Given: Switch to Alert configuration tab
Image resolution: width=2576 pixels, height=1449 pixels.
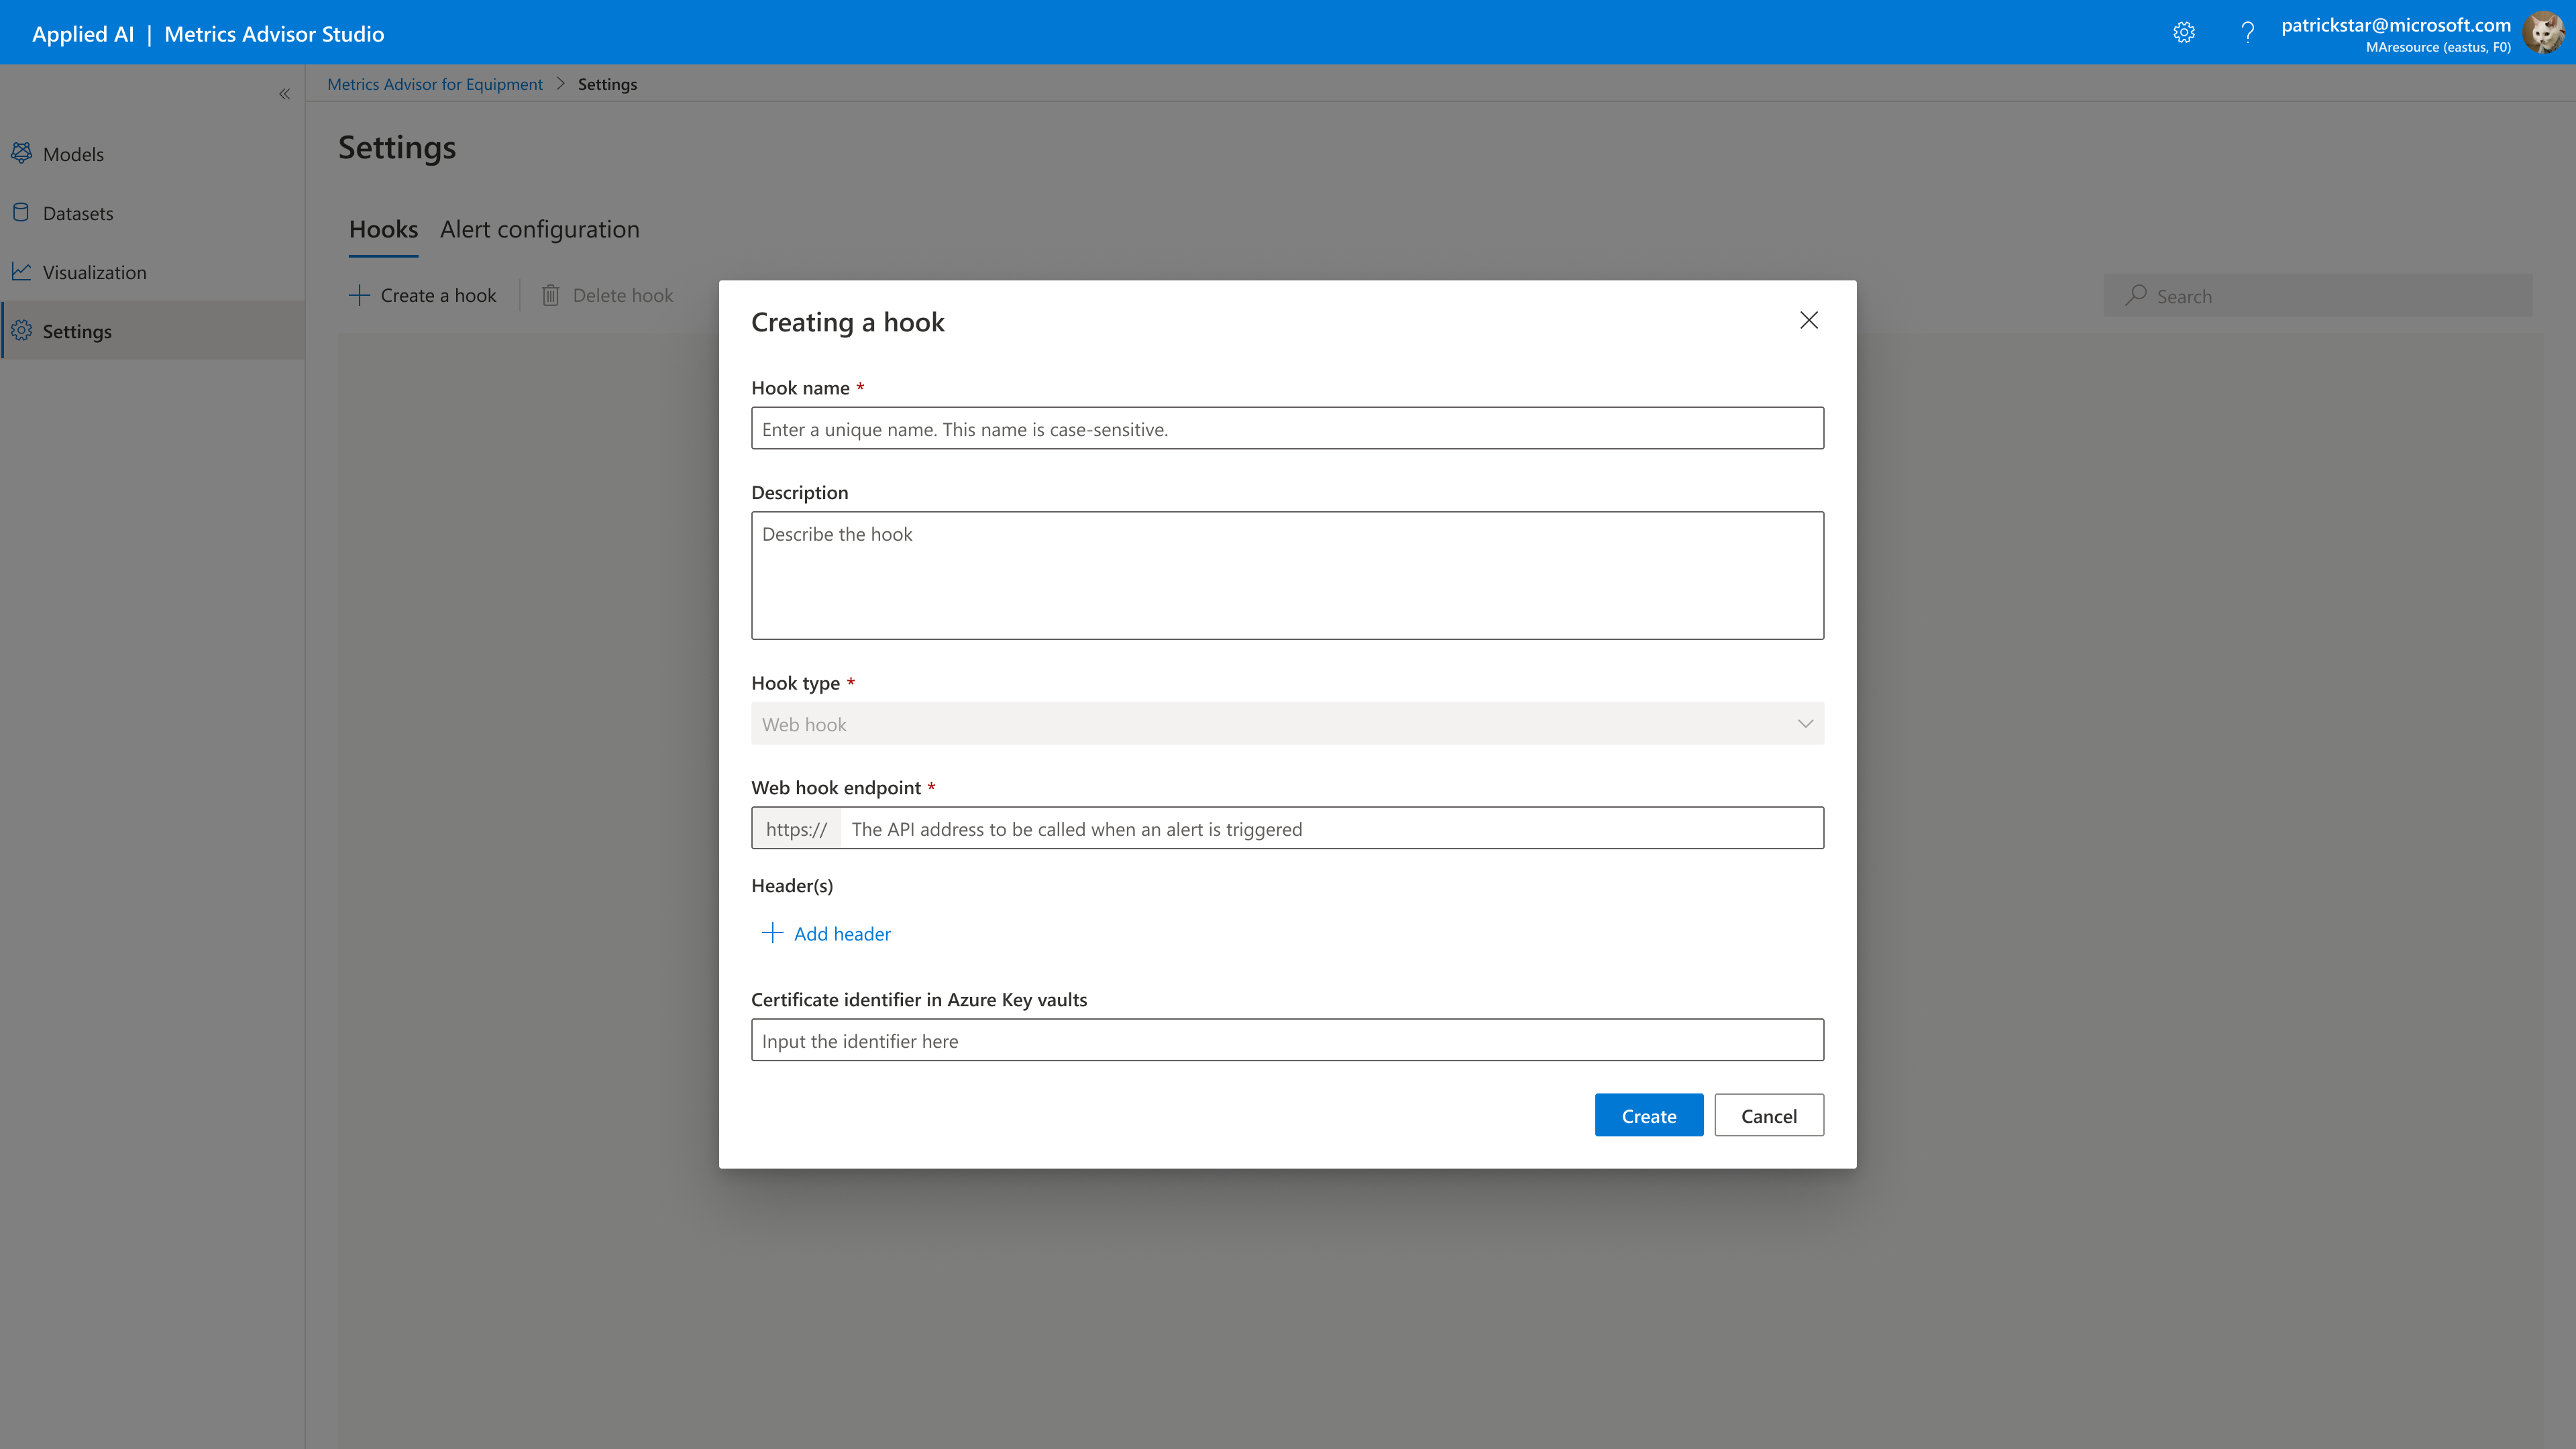Looking at the screenshot, I should point(539,229).
